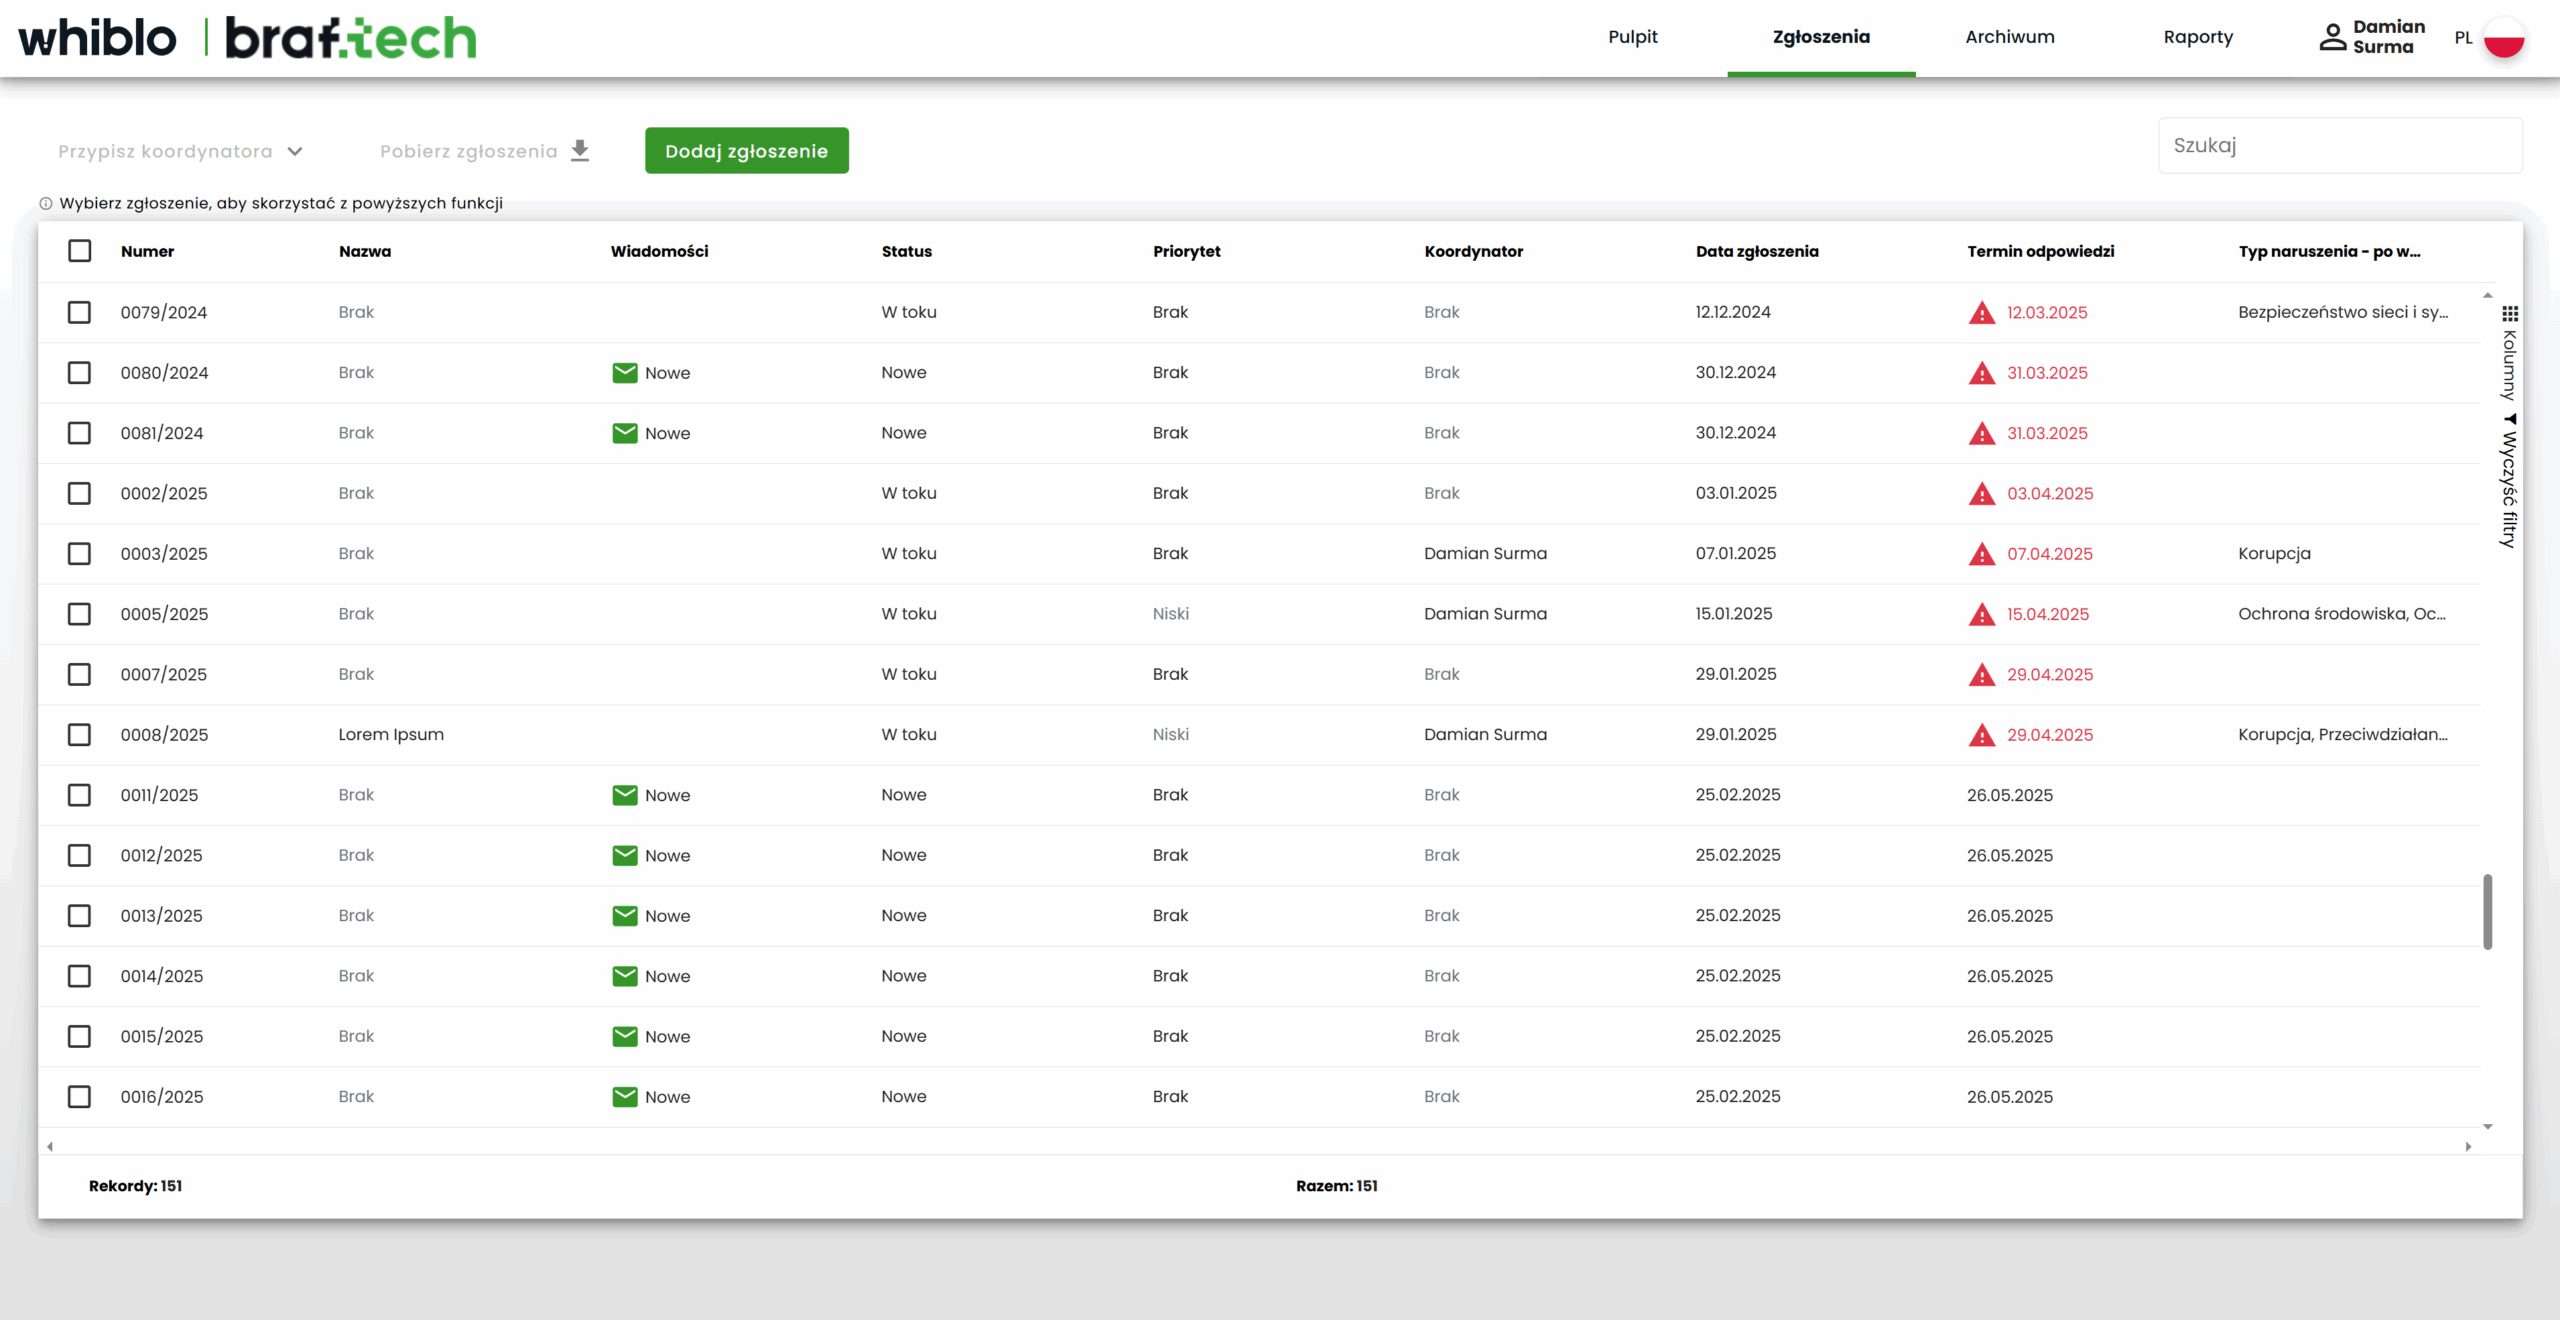The height and width of the screenshot is (1320, 2560).
Task: Switch to the Archiwum tab
Action: pos(2009,37)
